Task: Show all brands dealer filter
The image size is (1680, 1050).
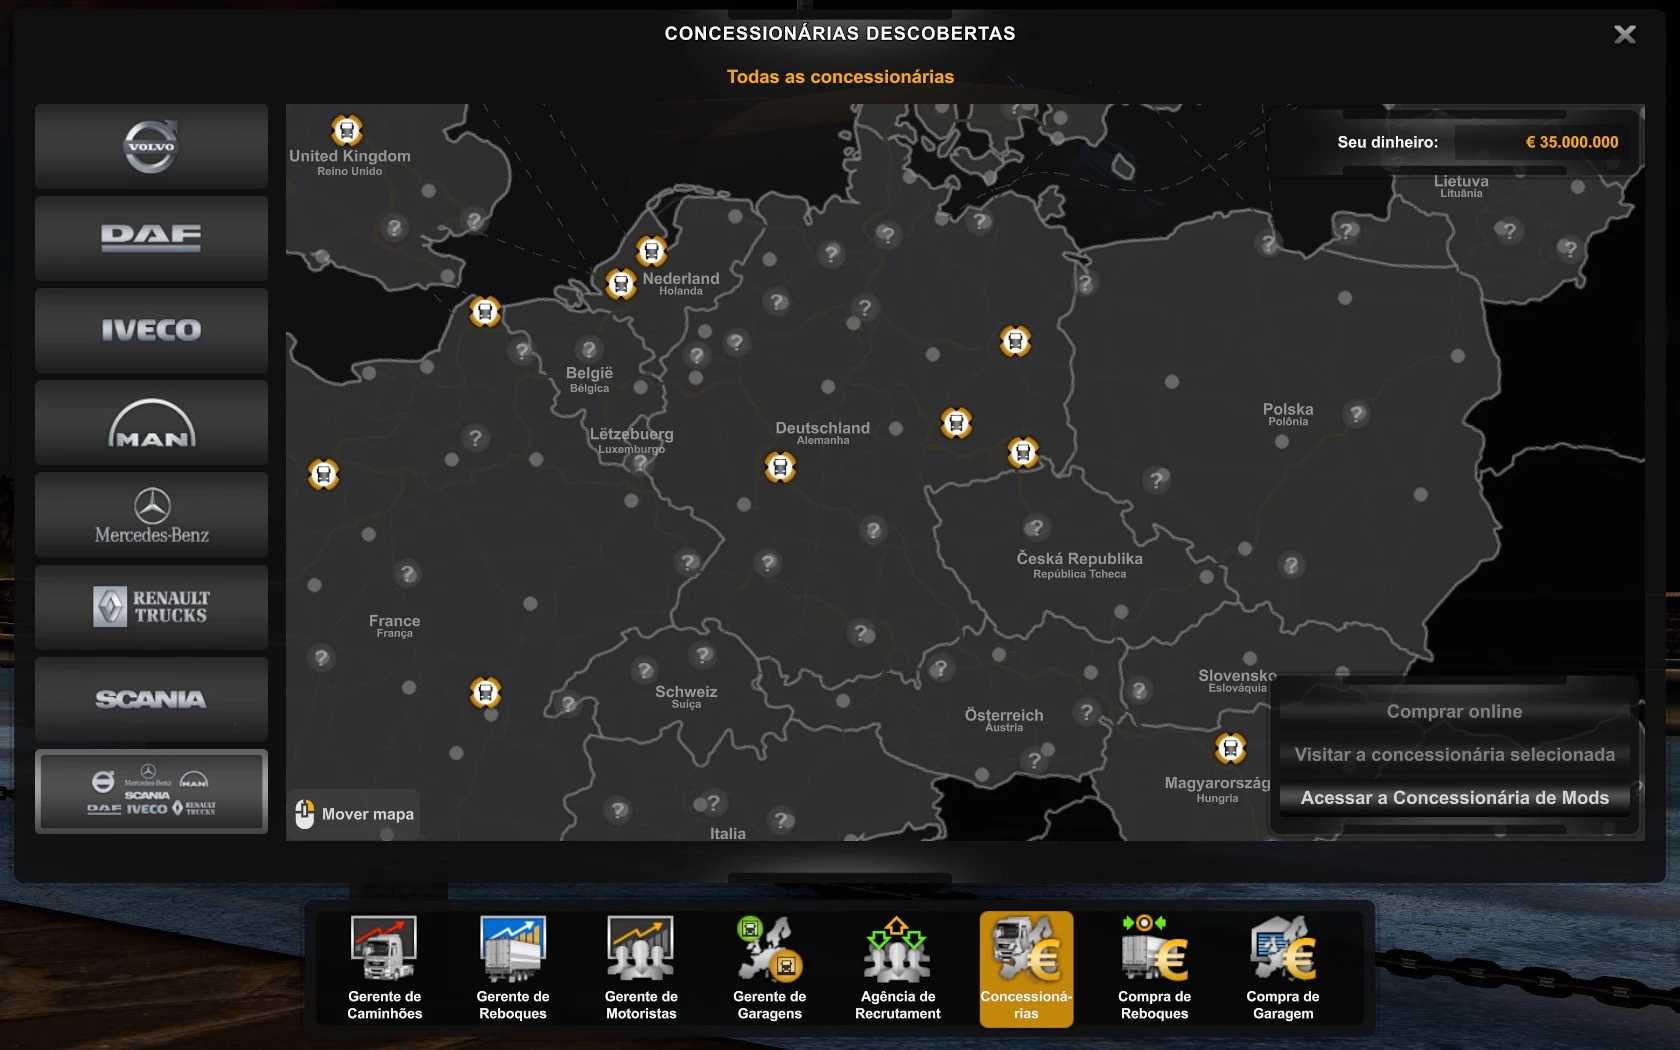Action: point(151,791)
